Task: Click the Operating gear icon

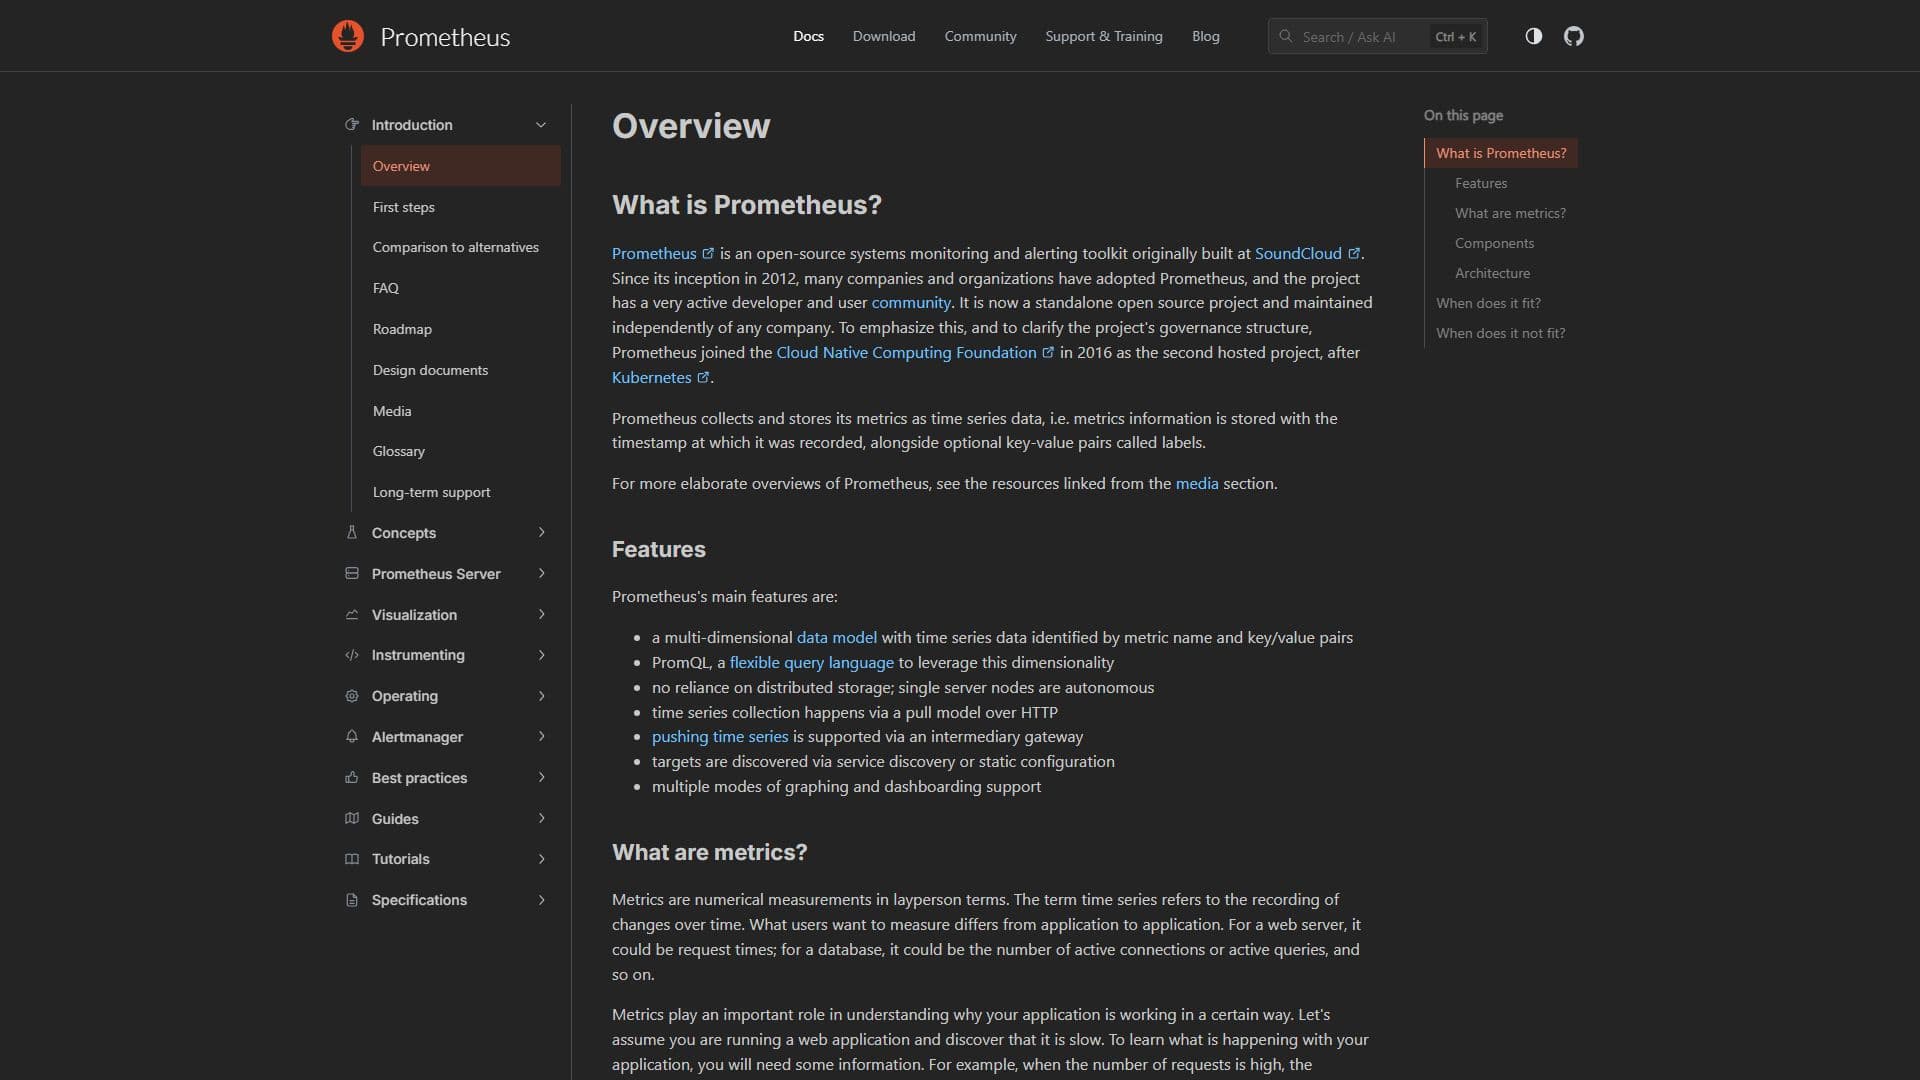Action: click(352, 696)
